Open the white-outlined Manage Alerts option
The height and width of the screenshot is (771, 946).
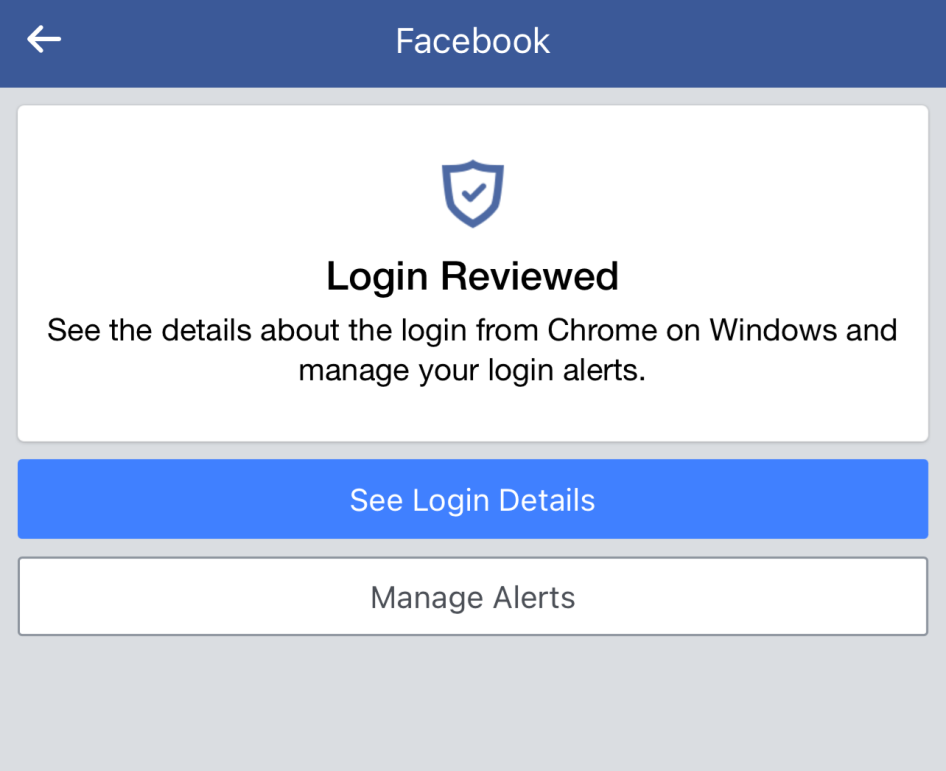(473, 597)
